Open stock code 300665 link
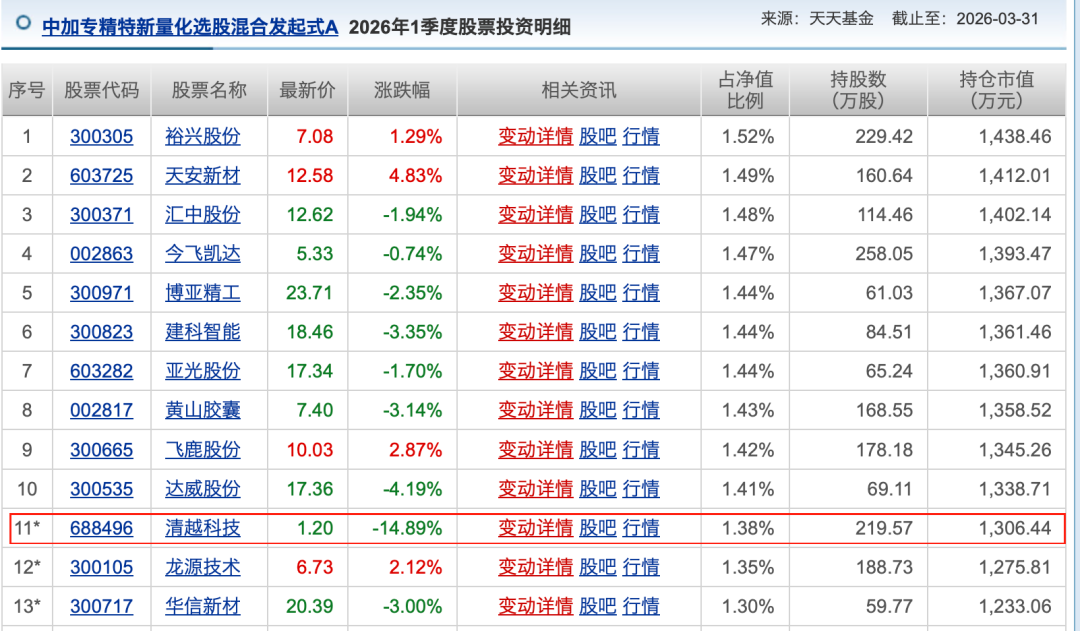Image resolution: width=1080 pixels, height=631 pixels. [101, 450]
